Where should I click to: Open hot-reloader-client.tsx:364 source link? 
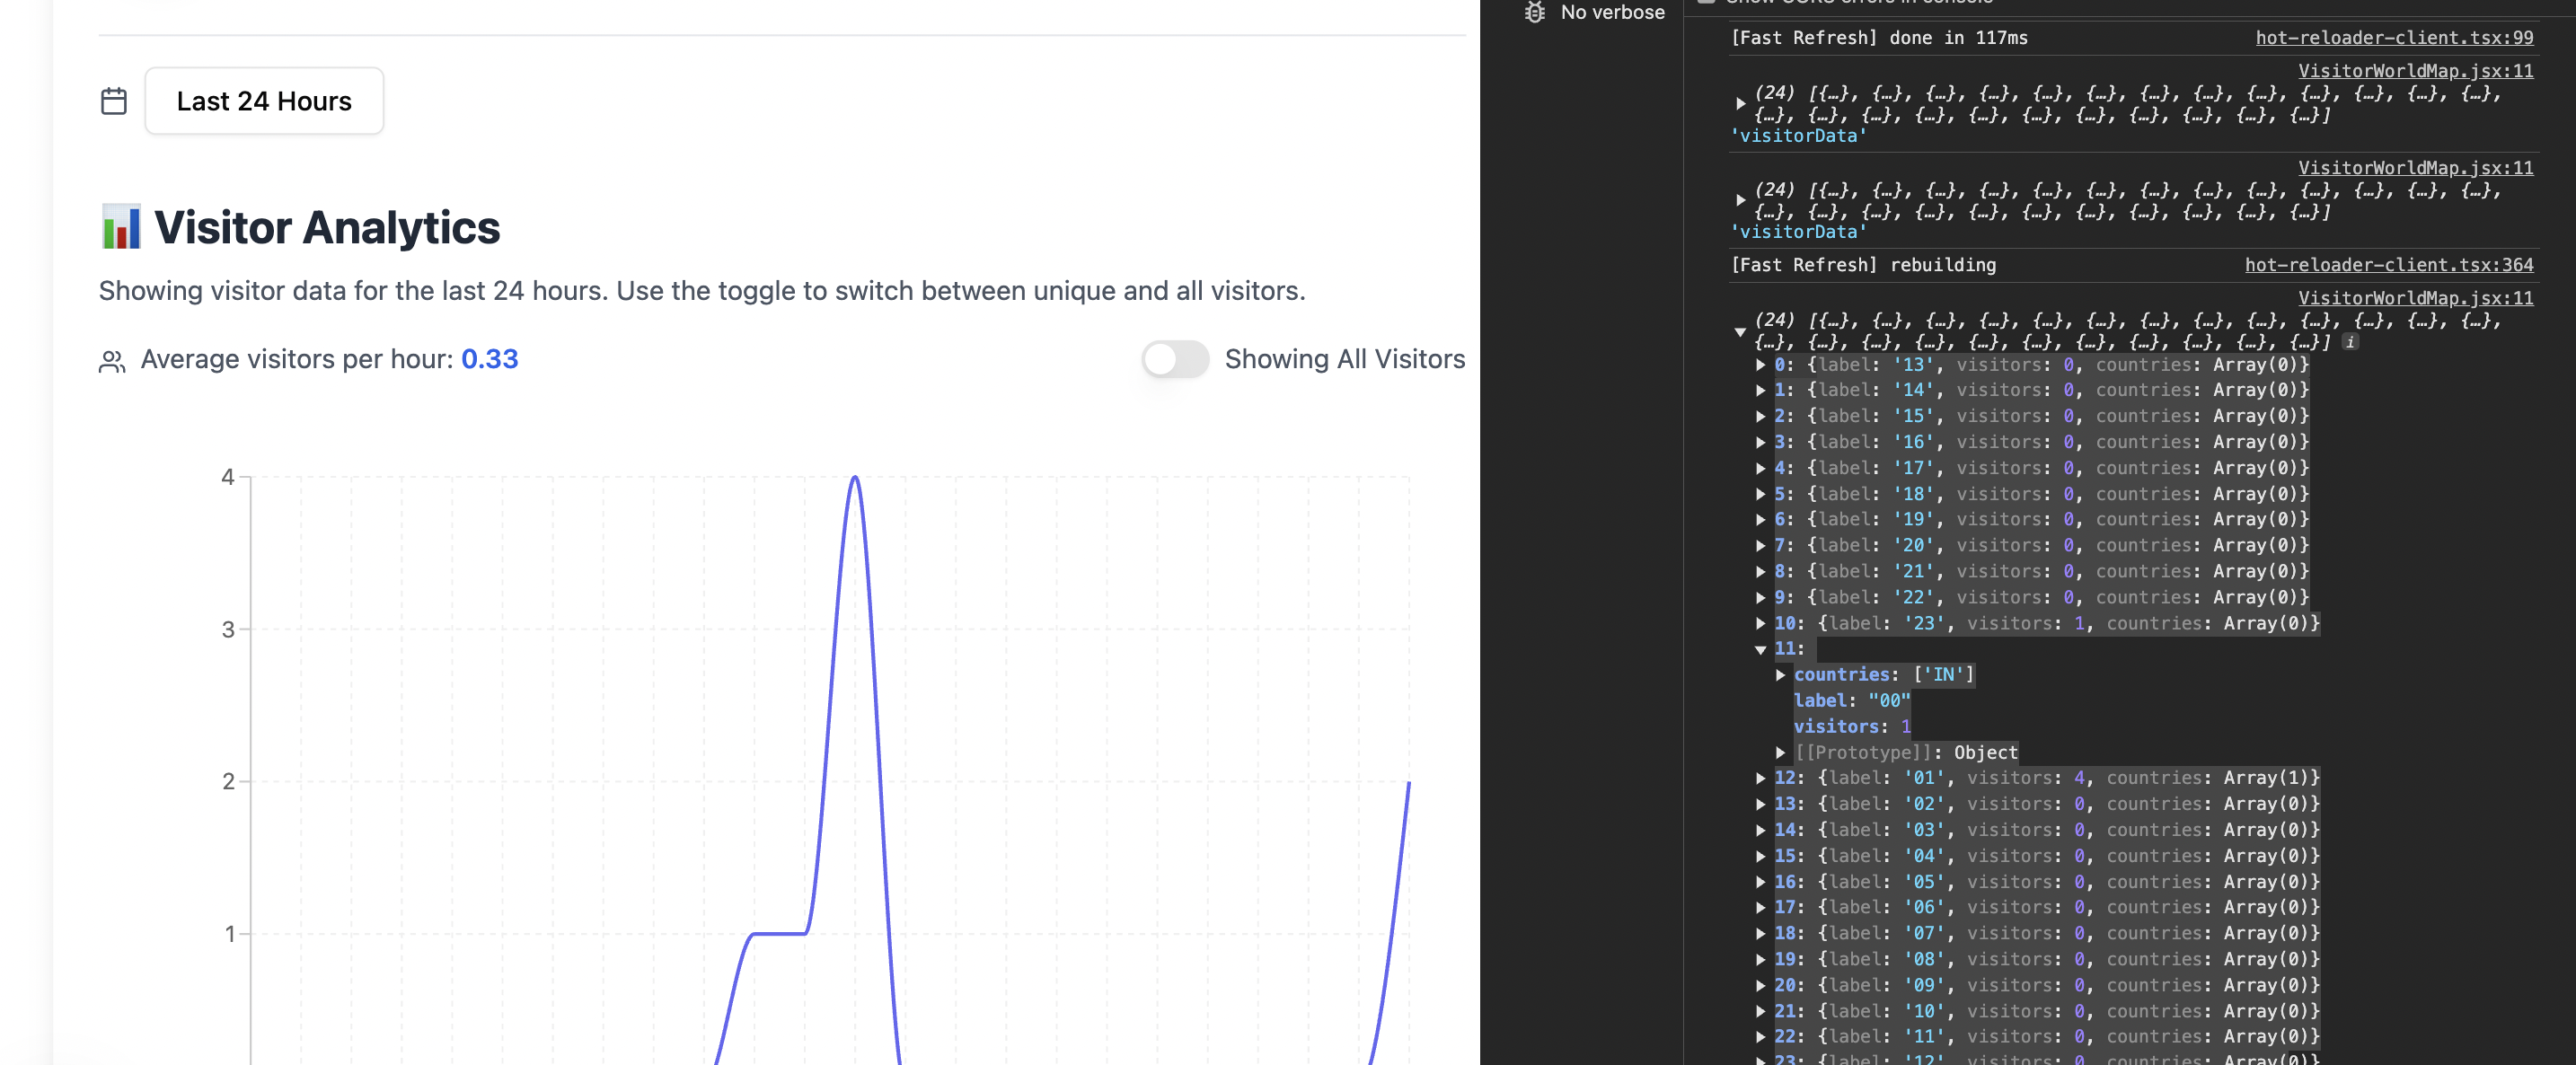pos(2388,265)
